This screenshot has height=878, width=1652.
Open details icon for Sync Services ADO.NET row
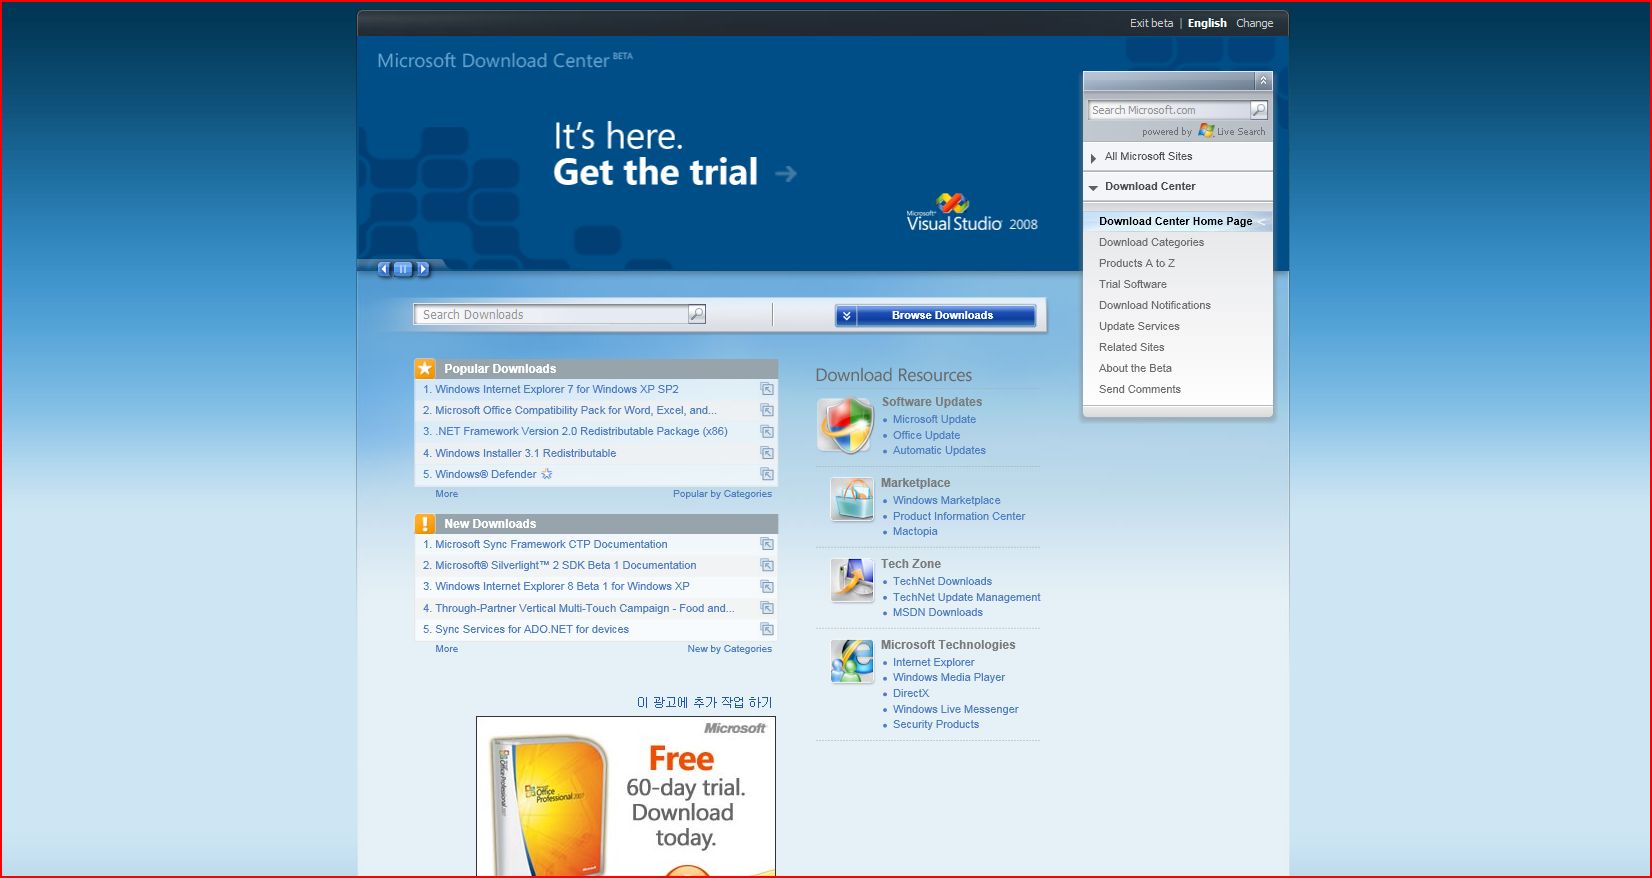(x=767, y=629)
